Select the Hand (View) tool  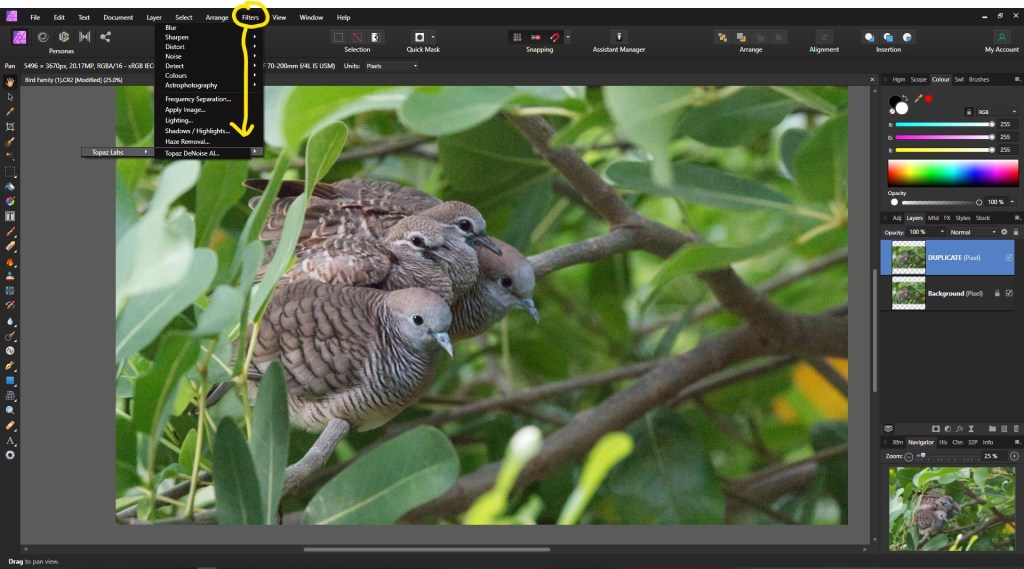10,82
